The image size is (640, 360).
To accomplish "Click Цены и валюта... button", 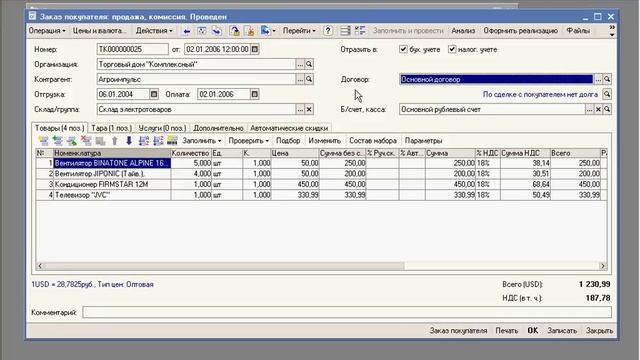I will [100, 31].
